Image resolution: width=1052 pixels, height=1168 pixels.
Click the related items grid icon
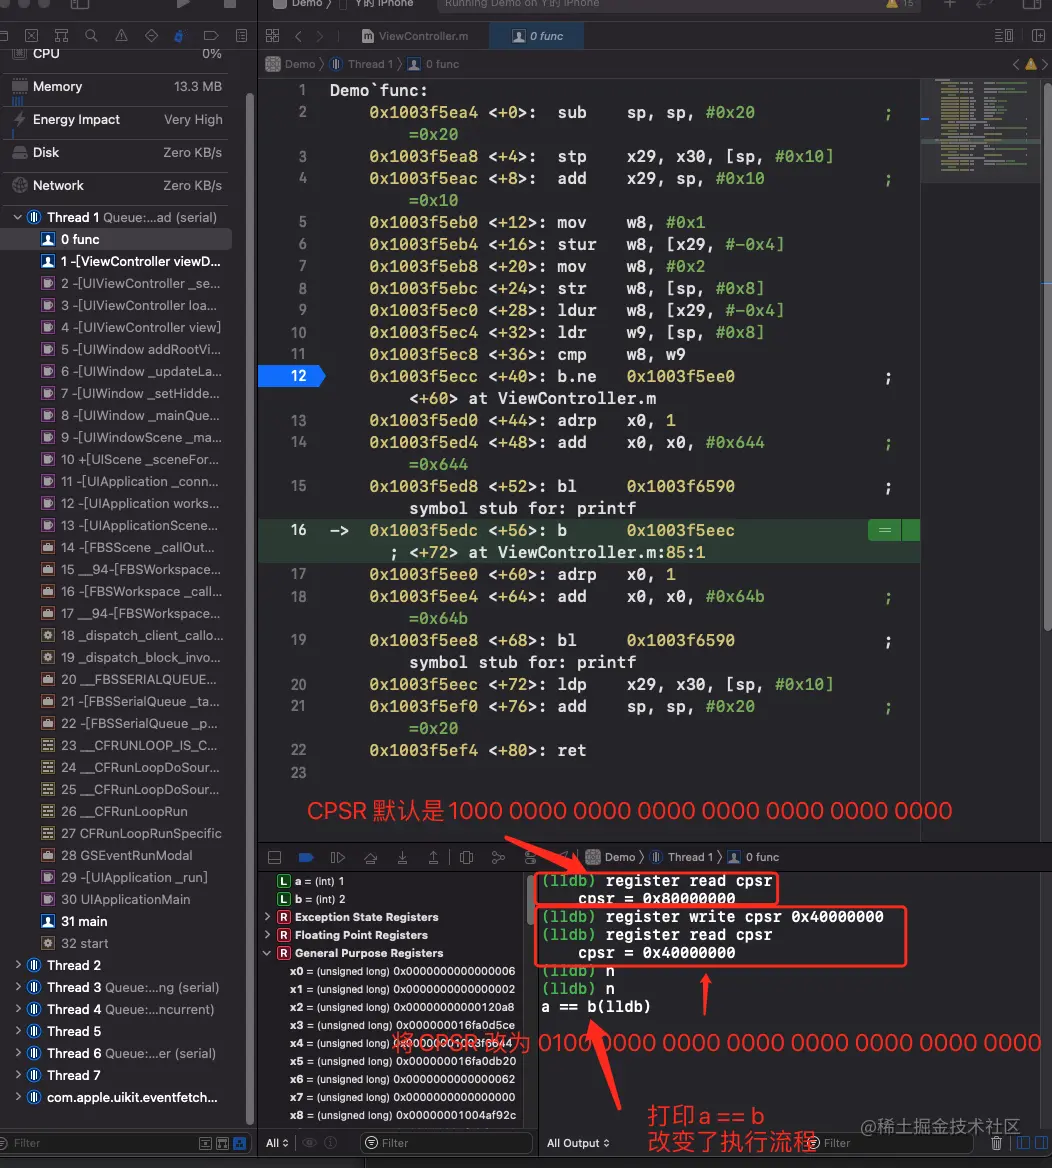point(273,36)
